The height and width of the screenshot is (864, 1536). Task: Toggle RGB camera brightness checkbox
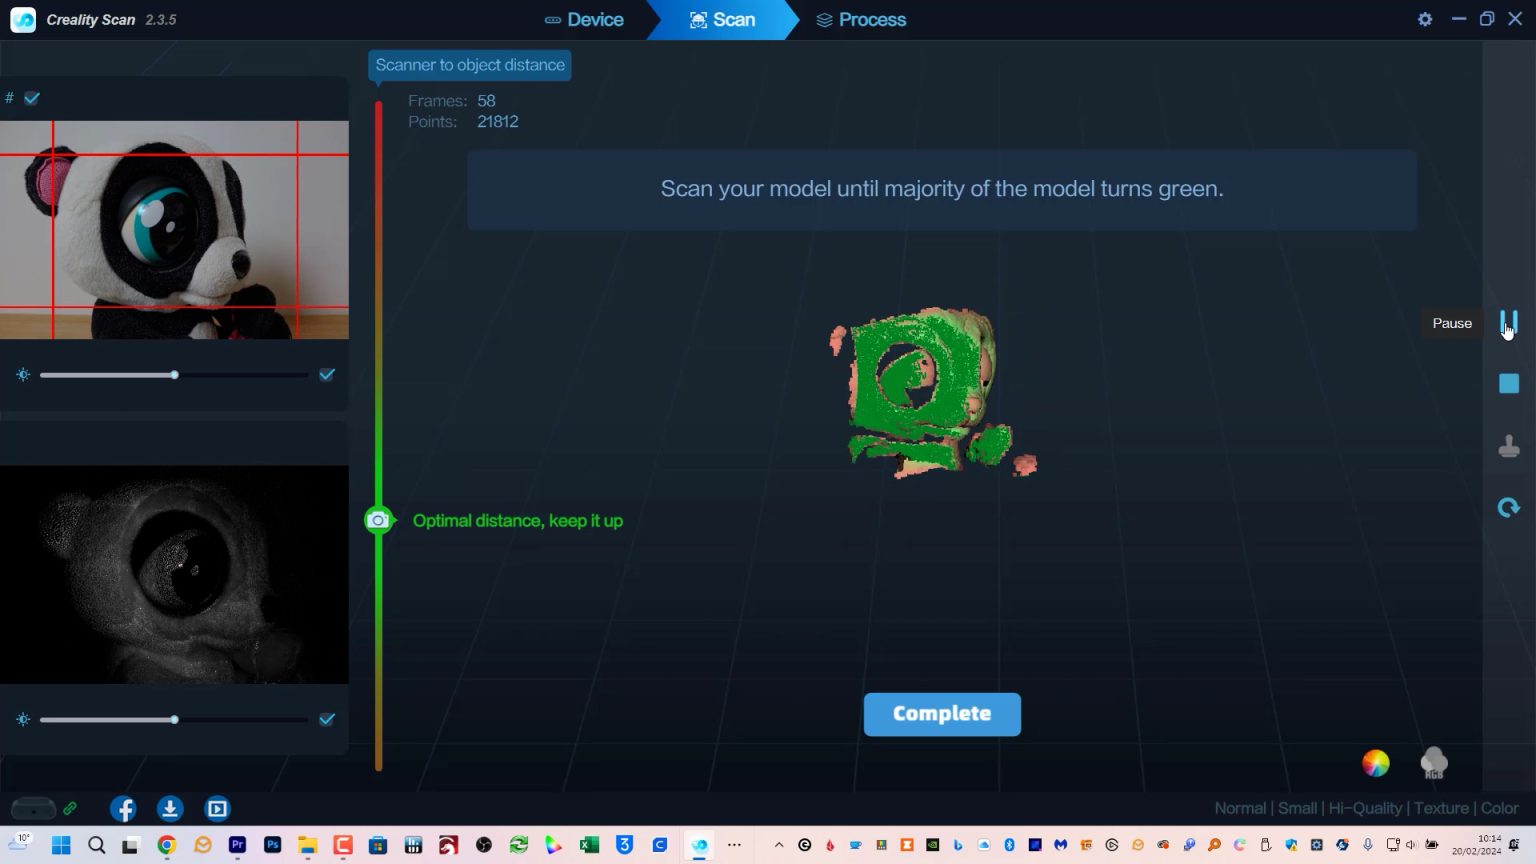(x=327, y=375)
